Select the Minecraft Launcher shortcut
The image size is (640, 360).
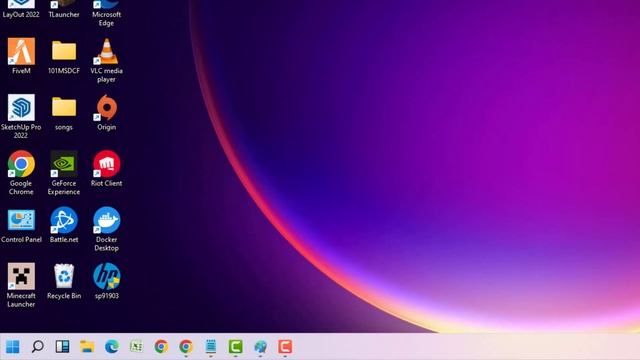21,285
